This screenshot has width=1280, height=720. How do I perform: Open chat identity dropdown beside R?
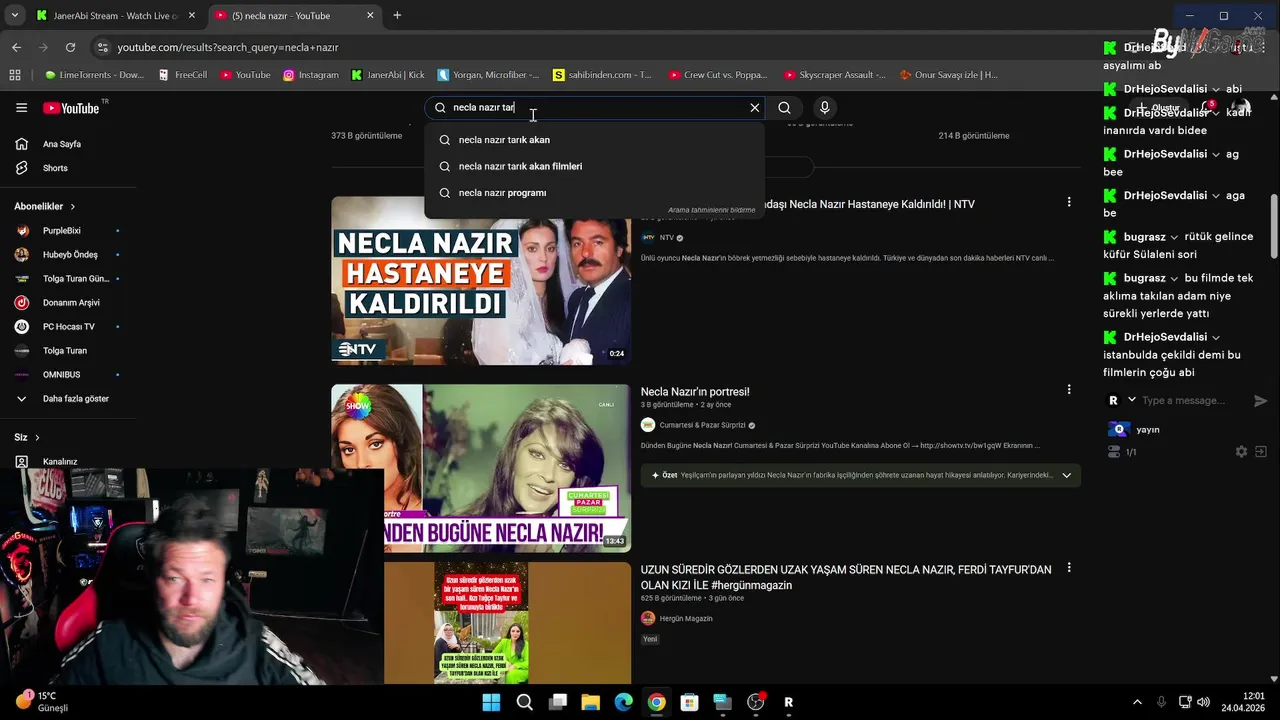pos(1132,400)
